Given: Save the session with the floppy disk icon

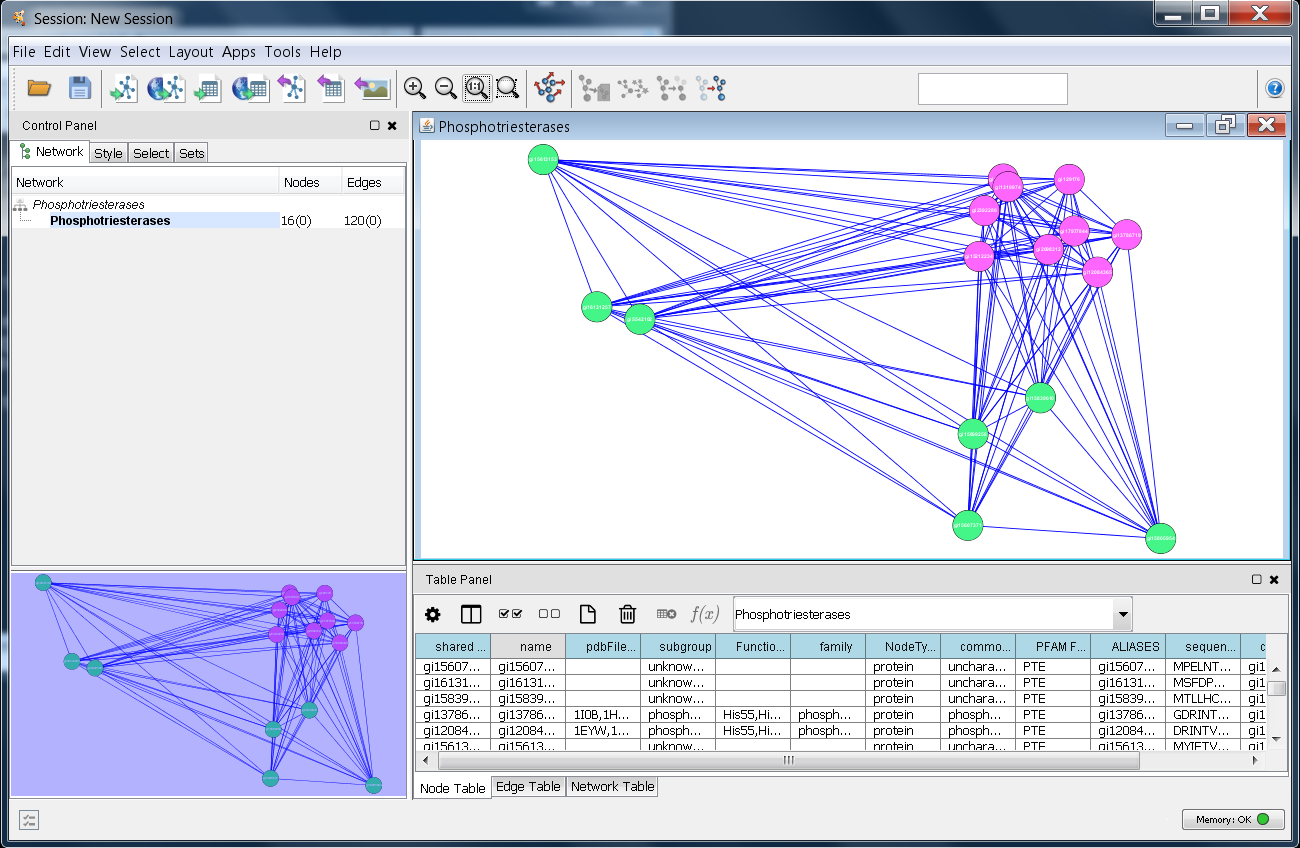Looking at the screenshot, I should pos(80,88).
